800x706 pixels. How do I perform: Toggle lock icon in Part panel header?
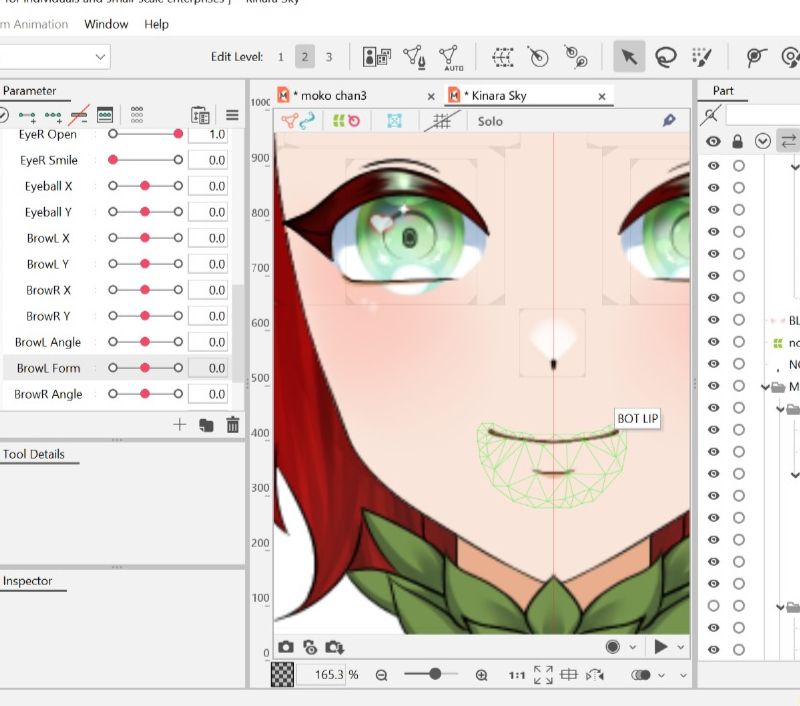737,141
